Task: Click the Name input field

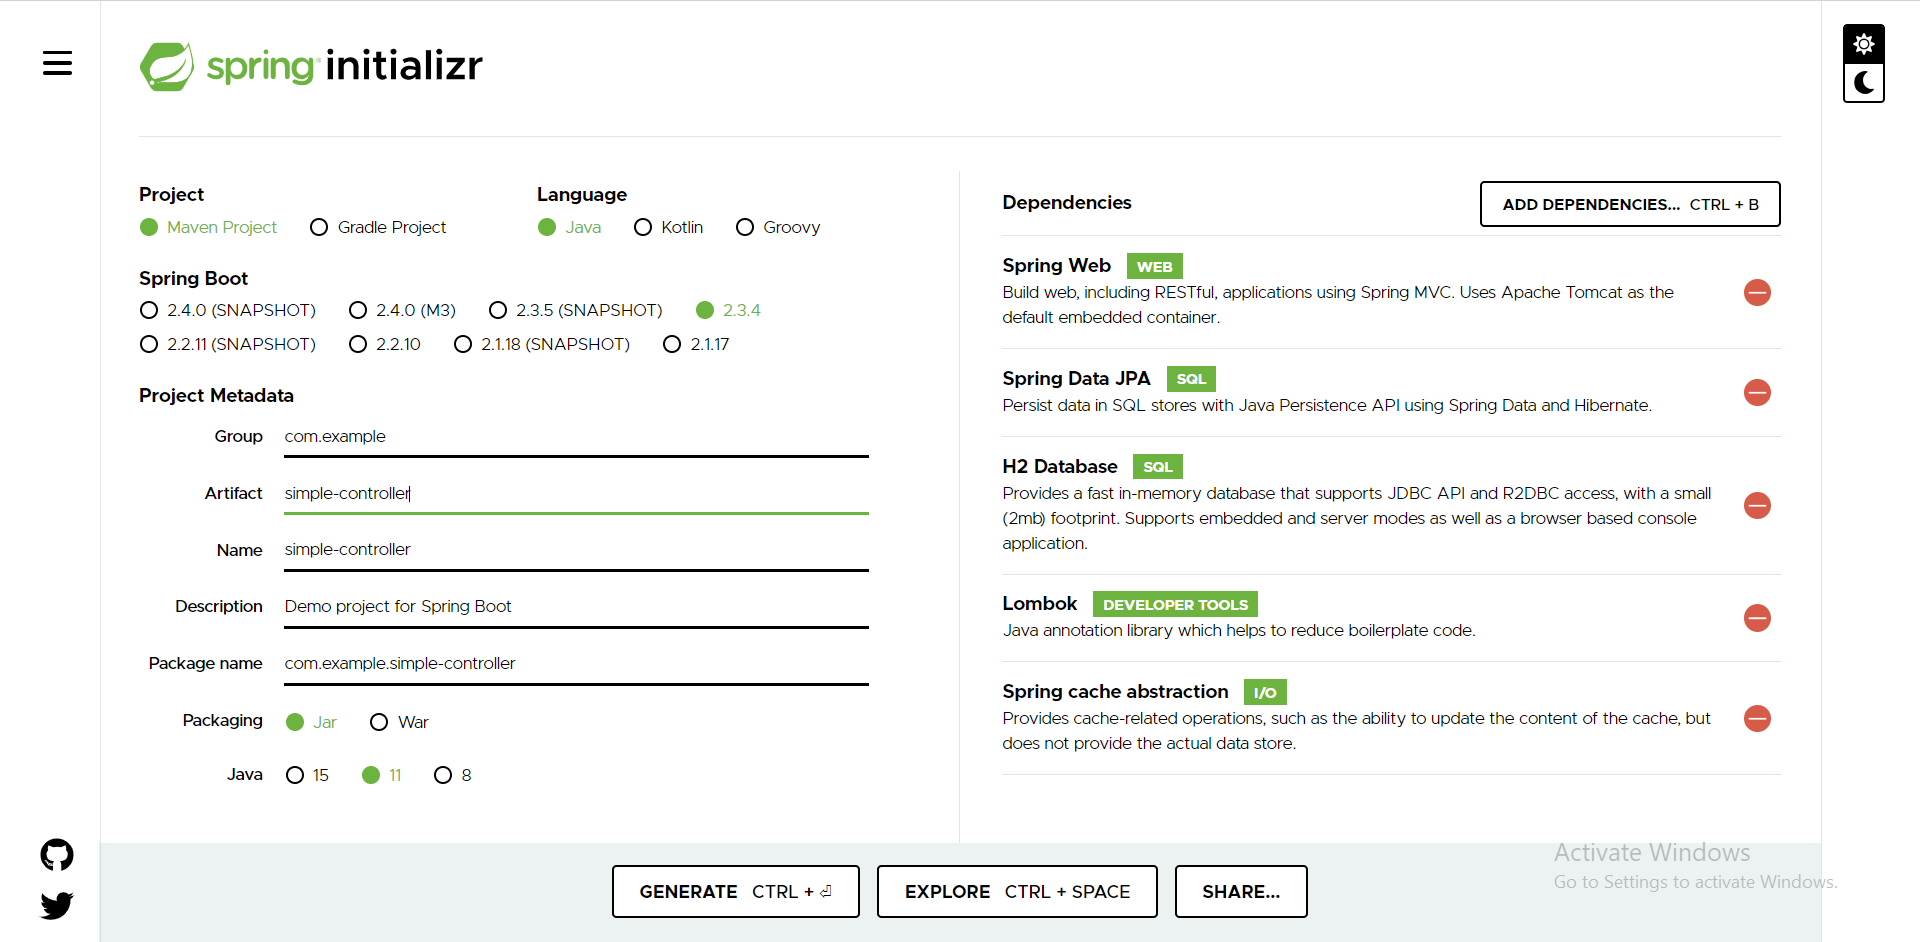Action: click(576, 550)
